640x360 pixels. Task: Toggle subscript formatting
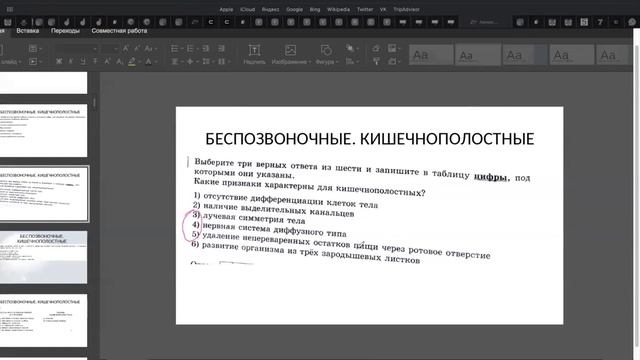click(120, 61)
